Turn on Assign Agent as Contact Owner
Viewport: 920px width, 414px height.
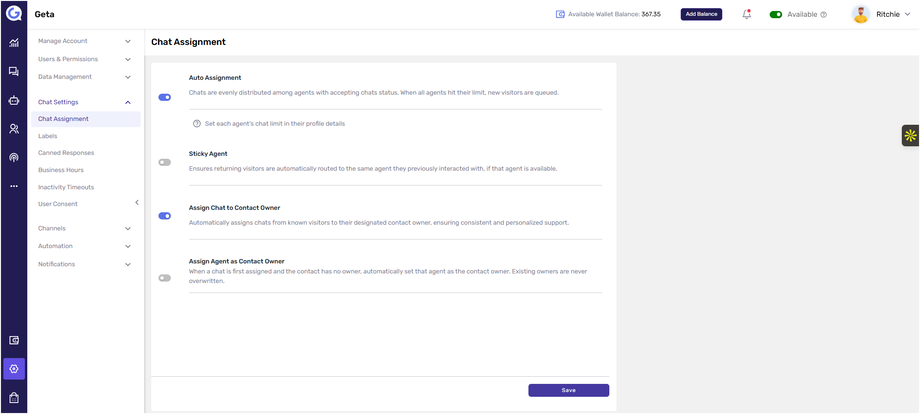[165, 278]
